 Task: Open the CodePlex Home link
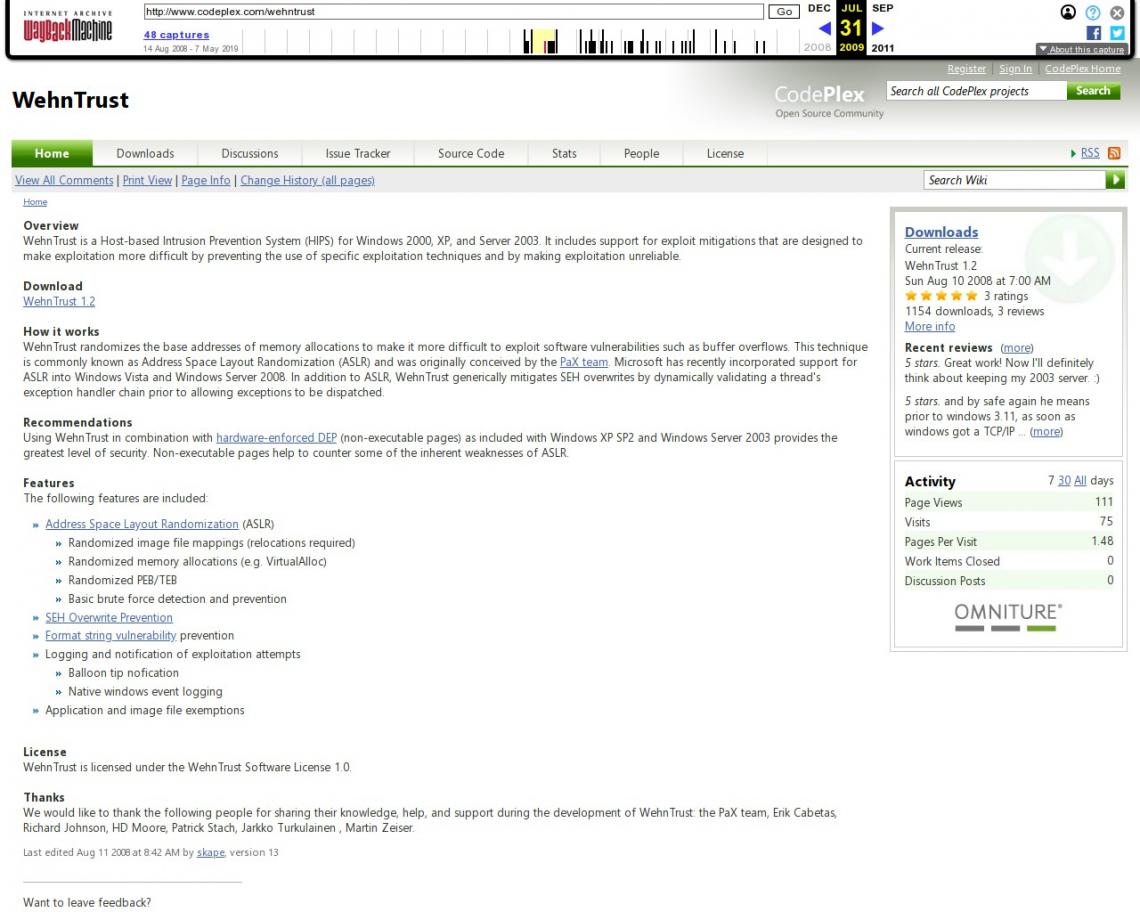click(1082, 68)
